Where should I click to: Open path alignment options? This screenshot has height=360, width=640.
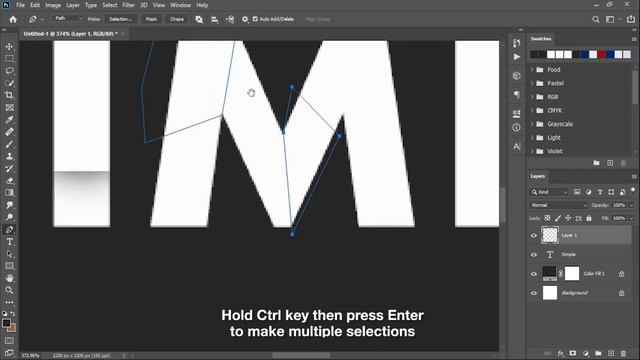[x=214, y=19]
